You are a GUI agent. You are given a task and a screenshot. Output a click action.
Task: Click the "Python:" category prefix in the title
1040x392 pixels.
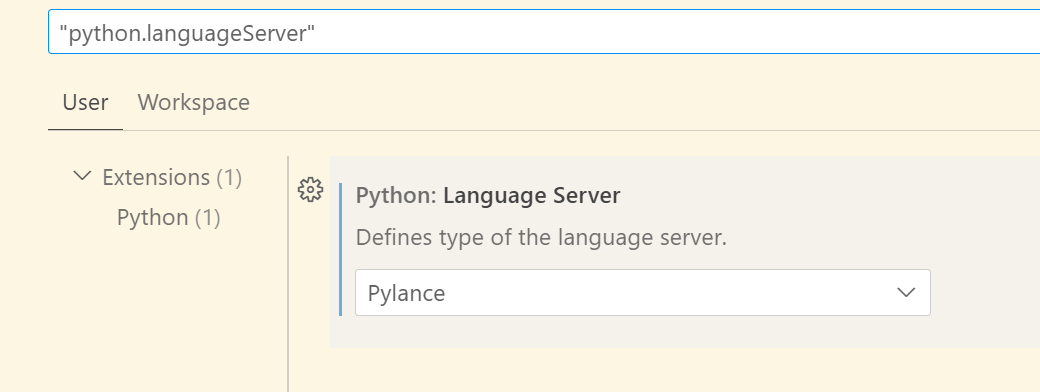pyautogui.click(x=396, y=196)
